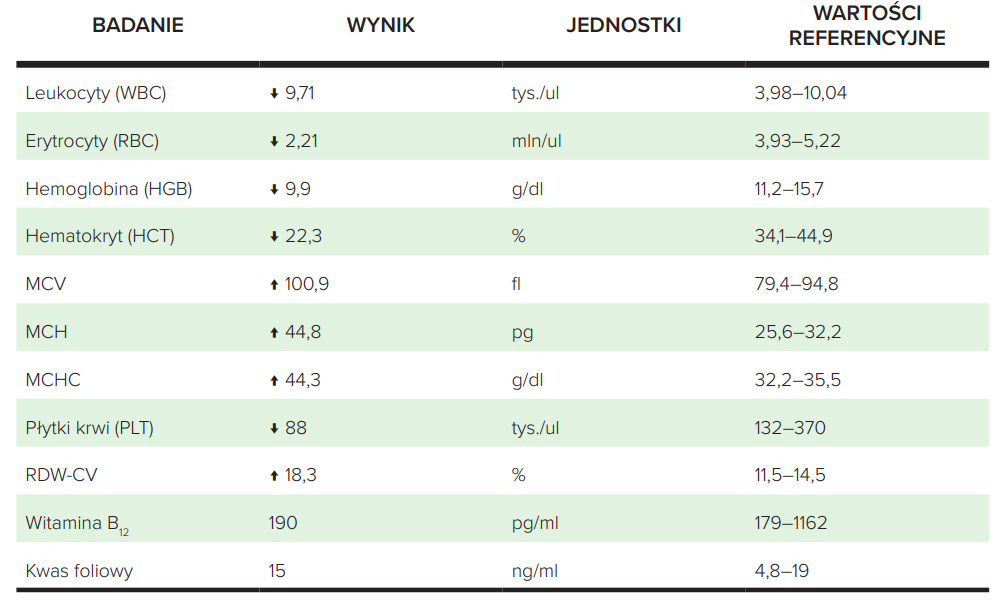
Task: Select the Leukocyty reference range 3,98–10,04
Action: (801, 94)
